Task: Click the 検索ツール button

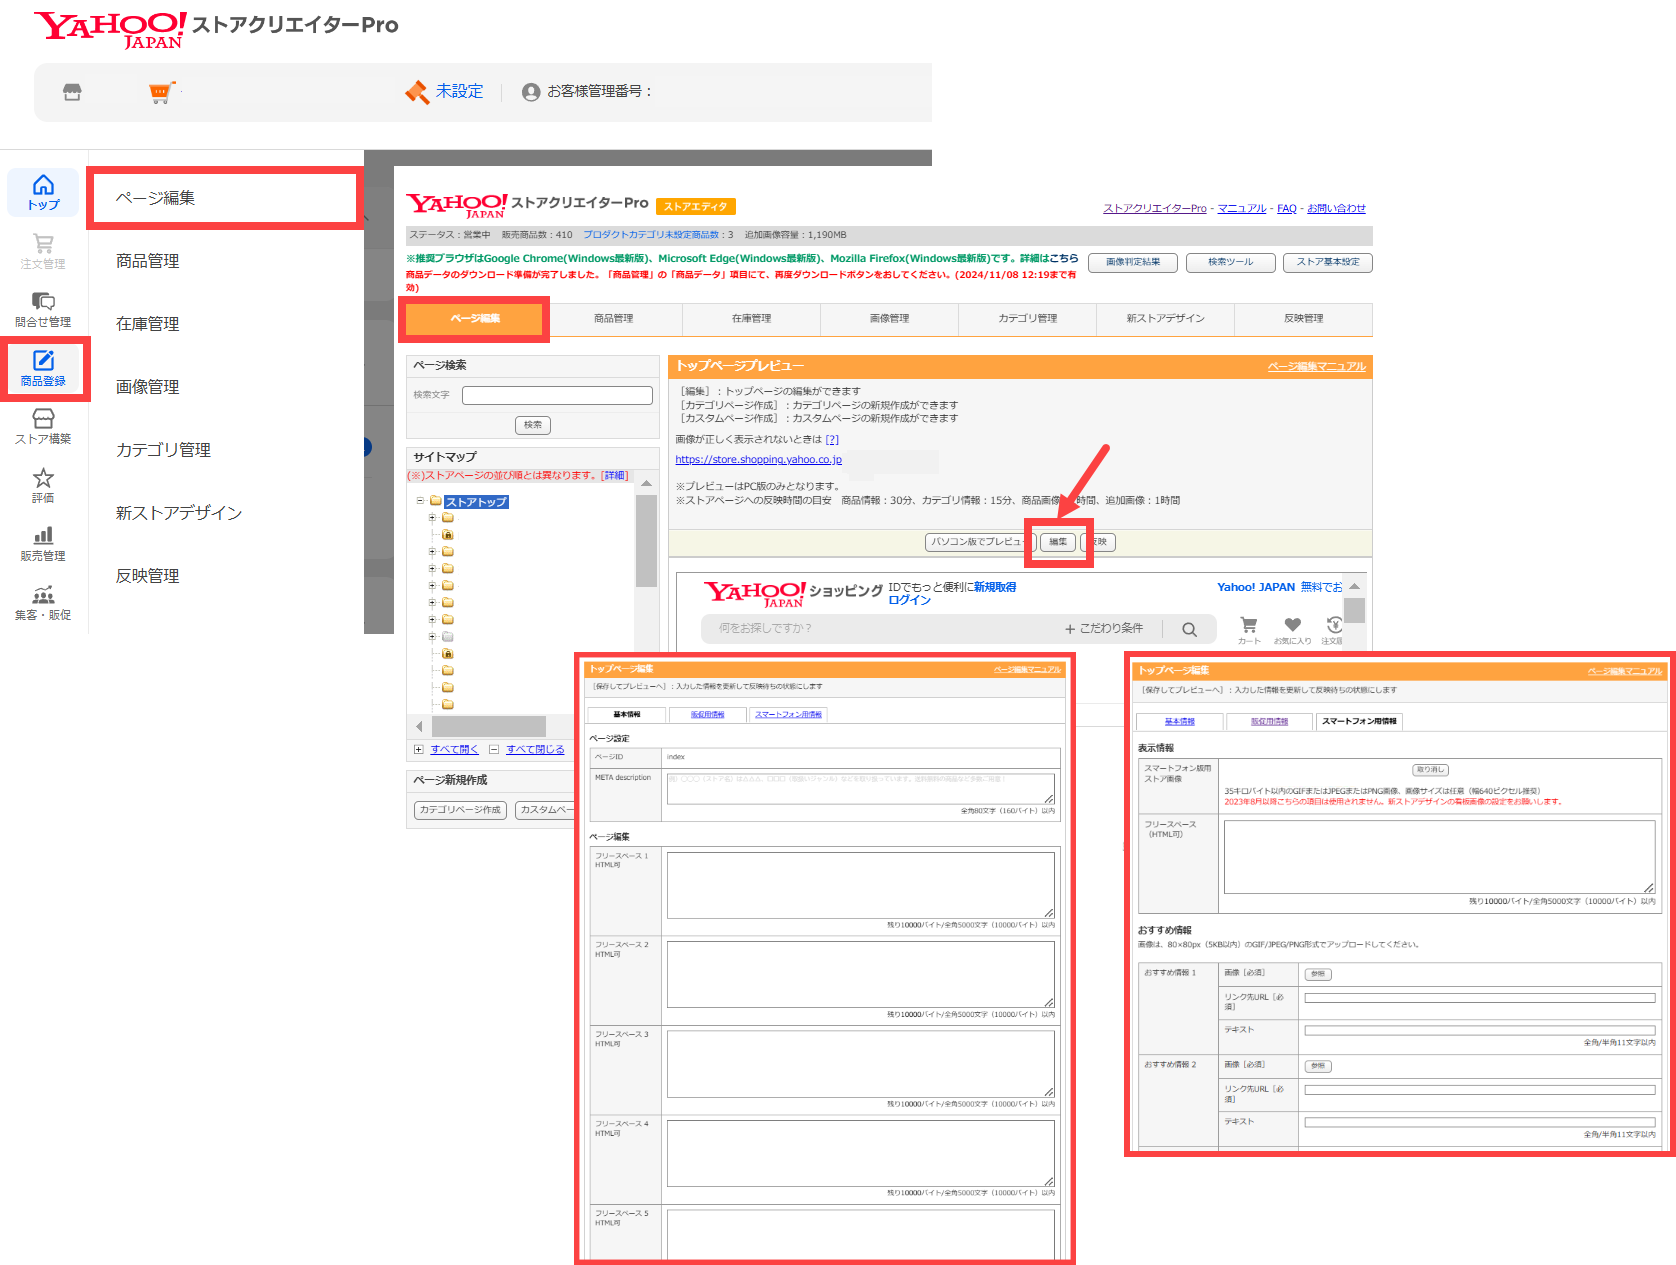Action: [x=1230, y=262]
